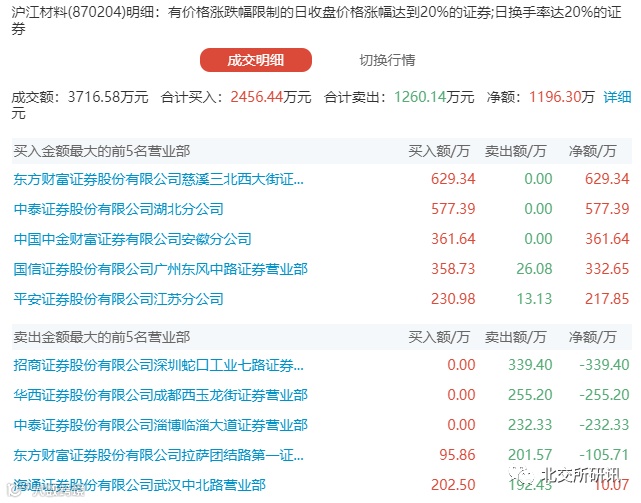This screenshot has width=641, height=503.
Task: Click 买入额/万 column header in sell table
Action: (439, 337)
